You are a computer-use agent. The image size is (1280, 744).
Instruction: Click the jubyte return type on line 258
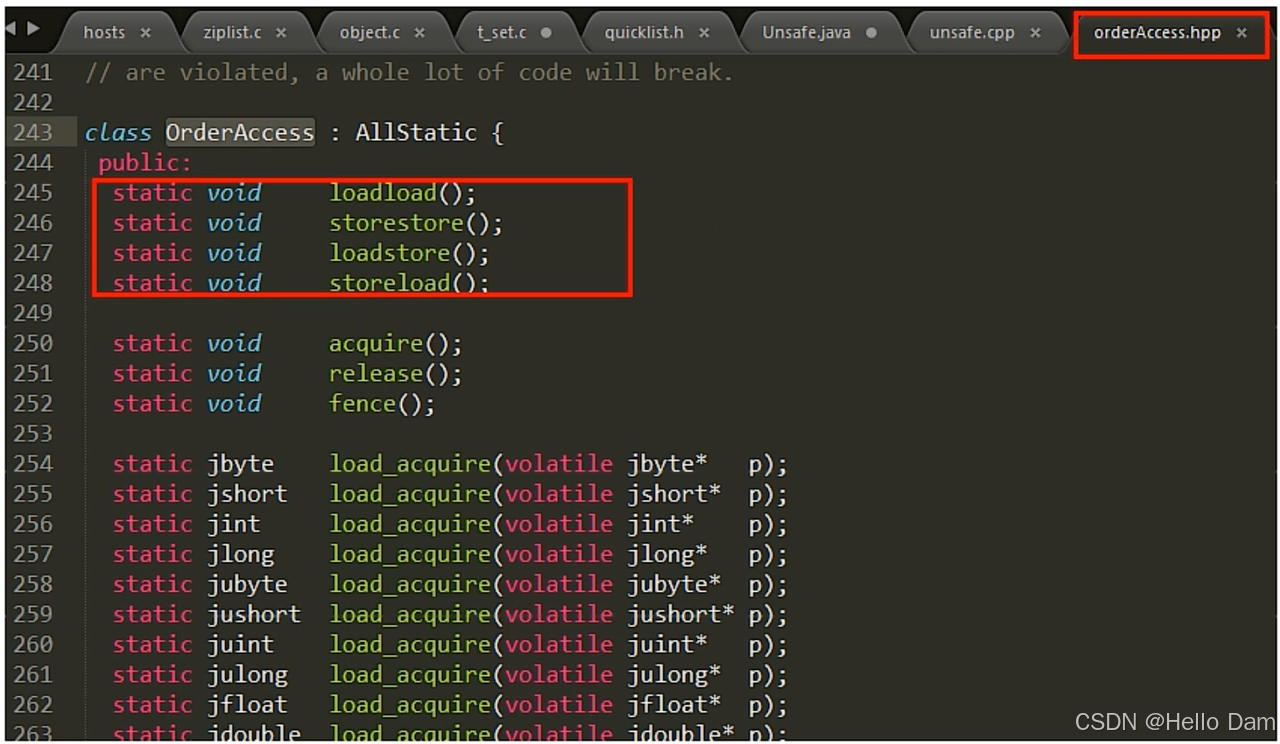247,584
